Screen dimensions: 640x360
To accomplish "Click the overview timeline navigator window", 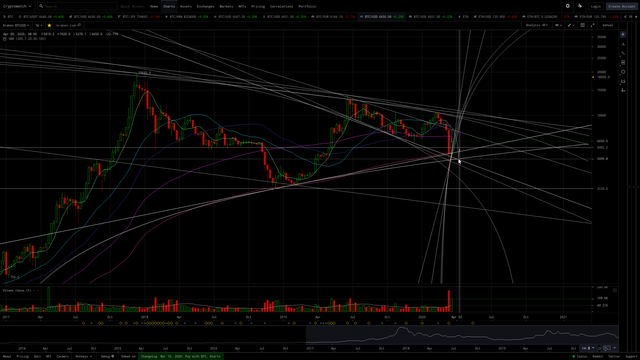I will [x=462, y=335].
